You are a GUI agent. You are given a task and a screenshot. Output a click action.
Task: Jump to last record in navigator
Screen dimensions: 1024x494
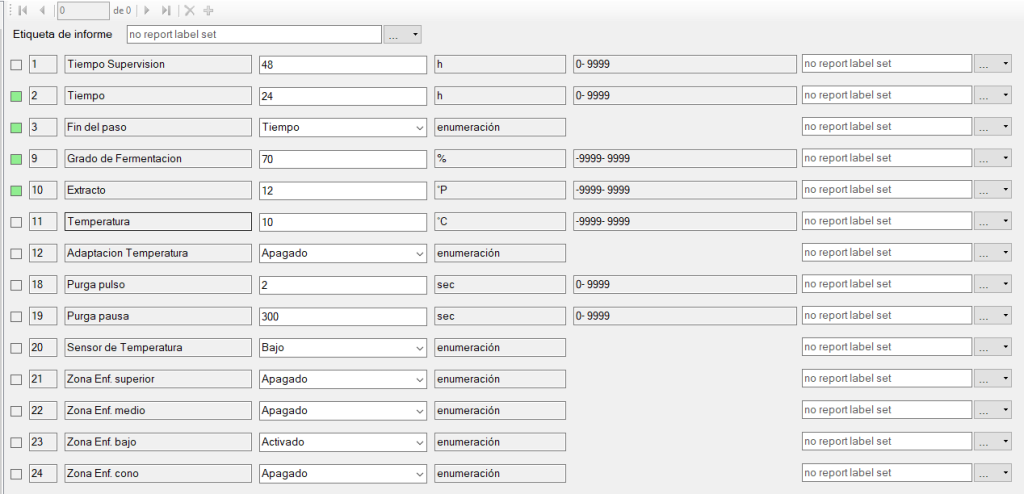[166, 11]
